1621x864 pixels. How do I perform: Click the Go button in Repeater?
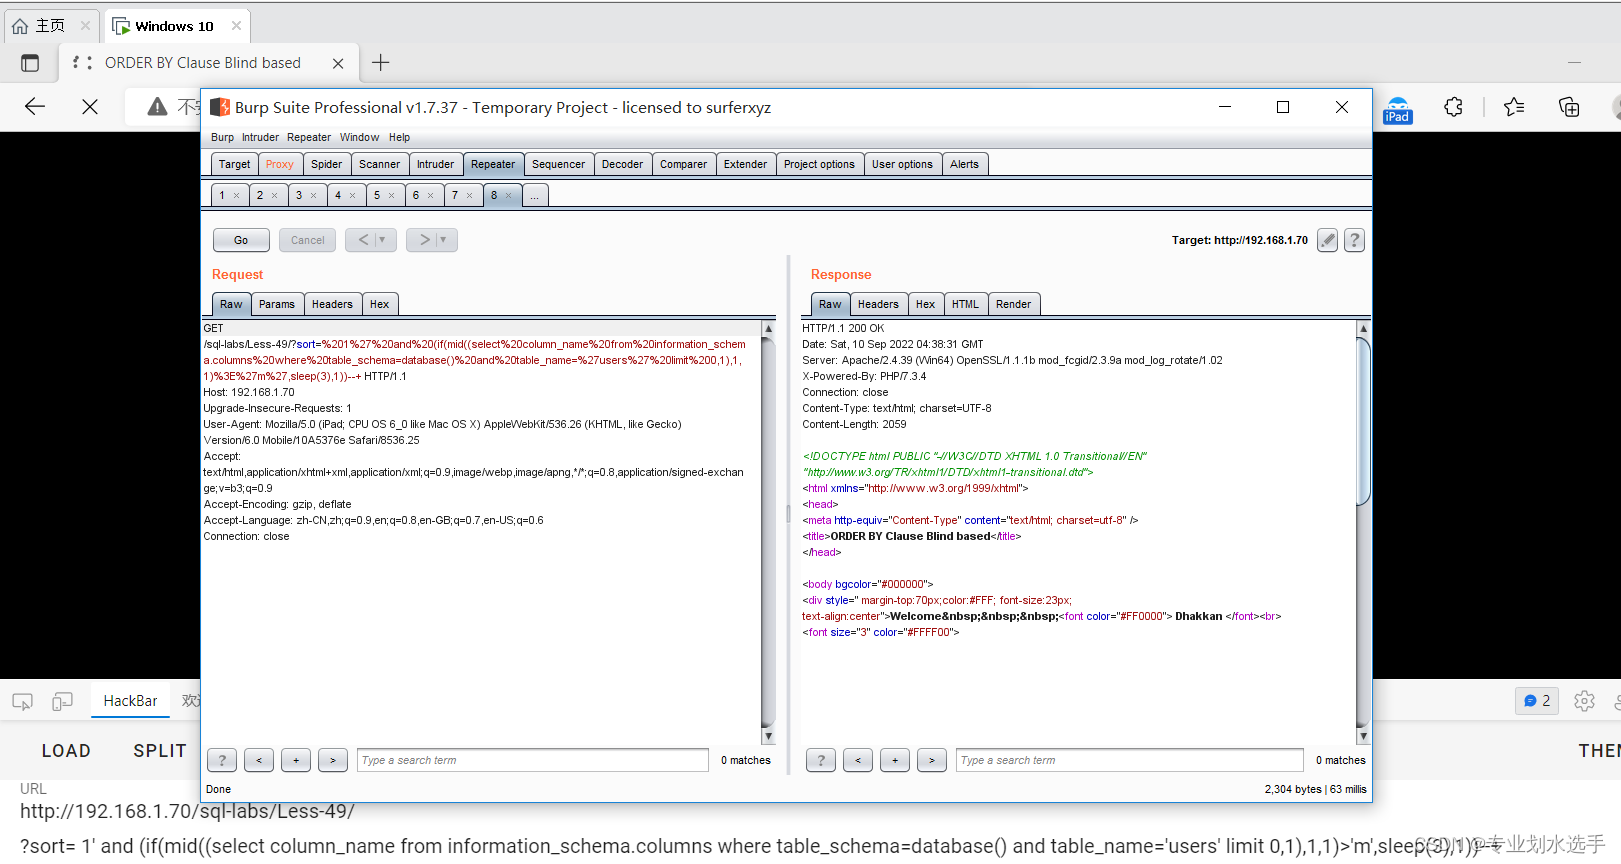click(x=241, y=240)
